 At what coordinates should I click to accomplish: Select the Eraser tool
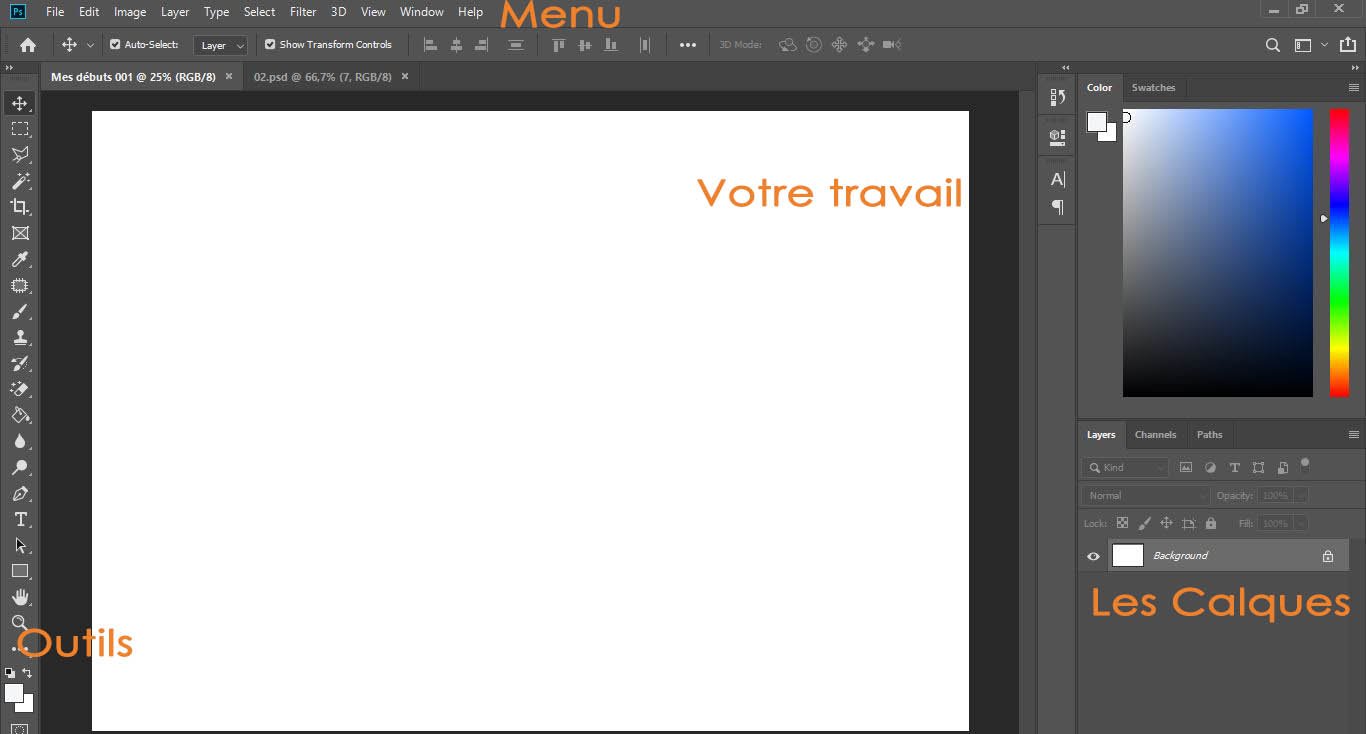coord(20,390)
